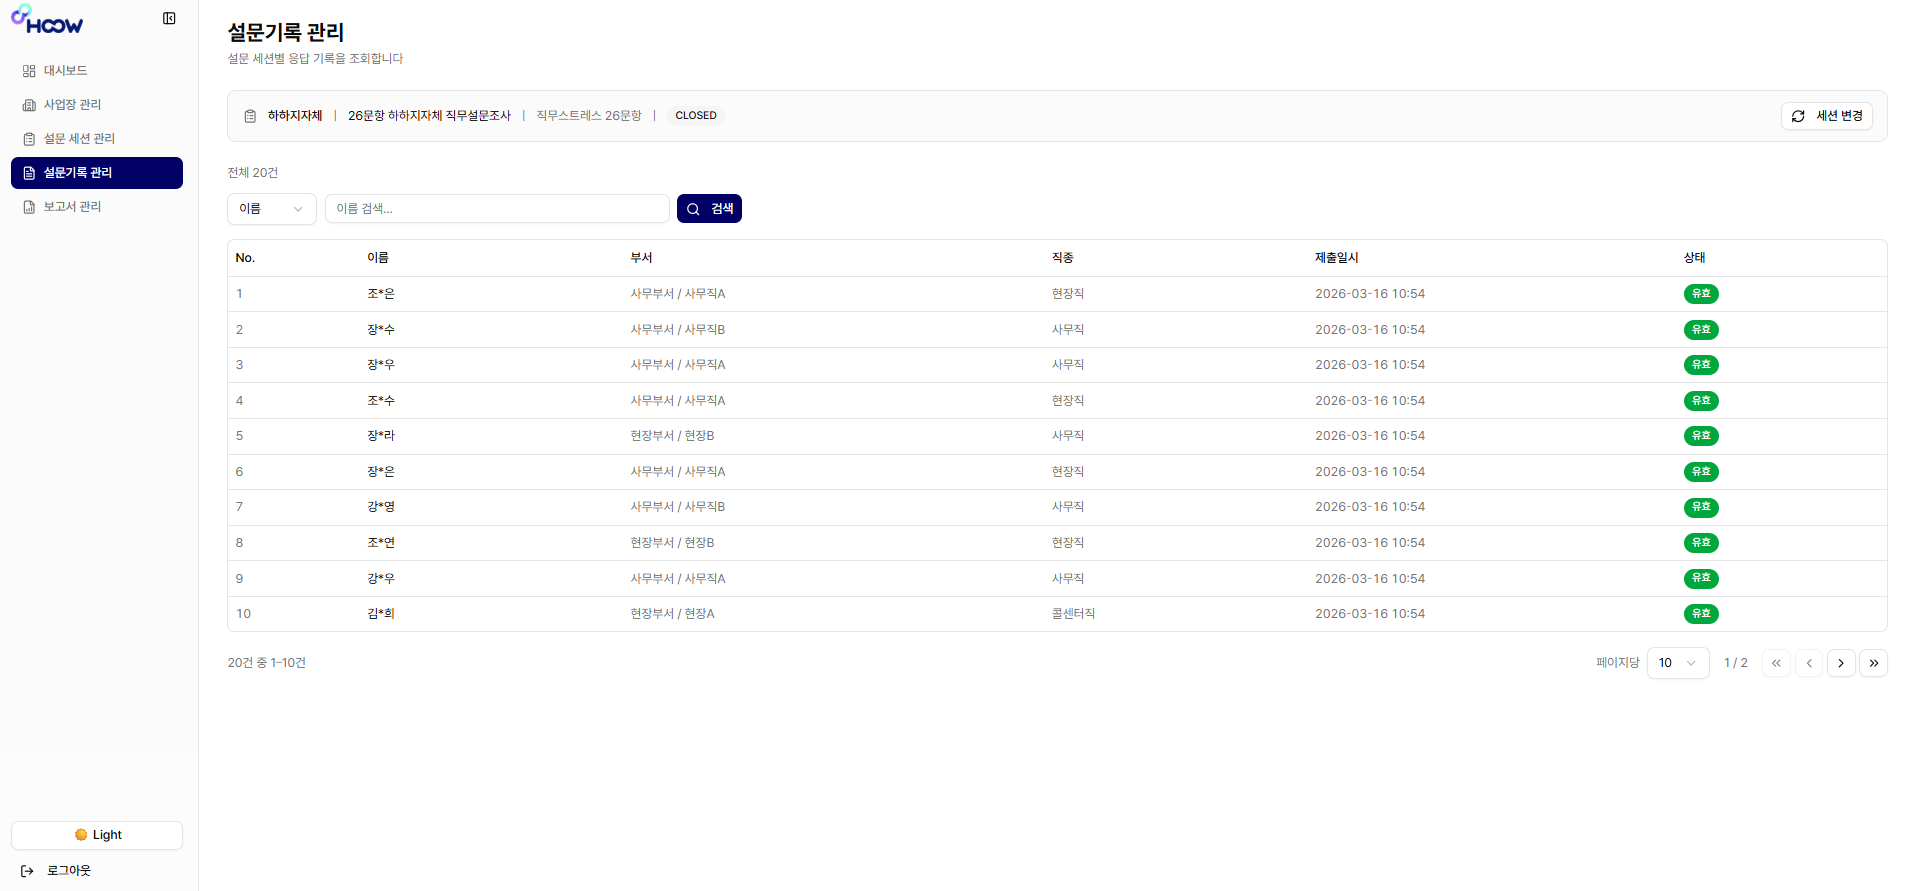Click the 부서 column header
This screenshot has width=1913, height=891.
coord(641,258)
